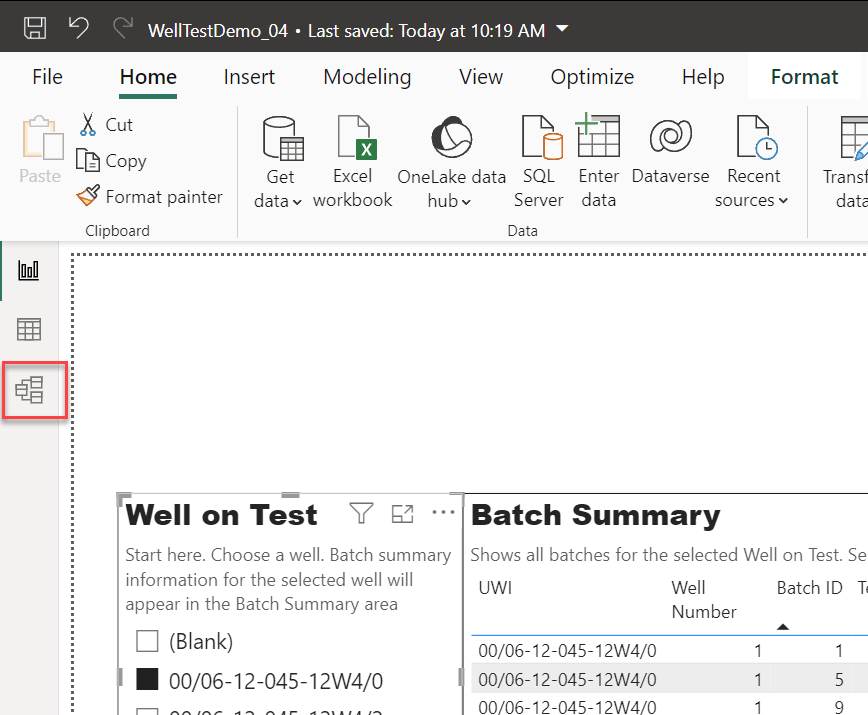This screenshot has height=715, width=868.
Task: Open the Modeling ribbon tab
Action: (x=367, y=77)
